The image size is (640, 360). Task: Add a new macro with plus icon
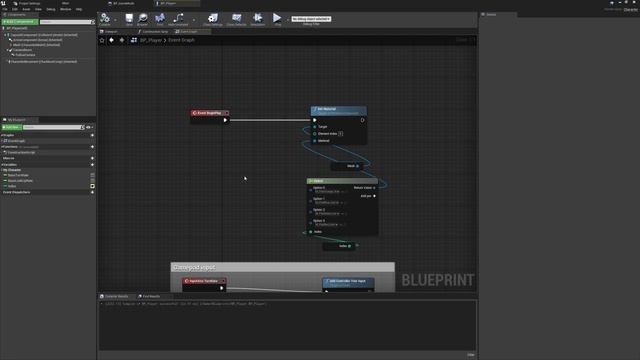point(92,158)
